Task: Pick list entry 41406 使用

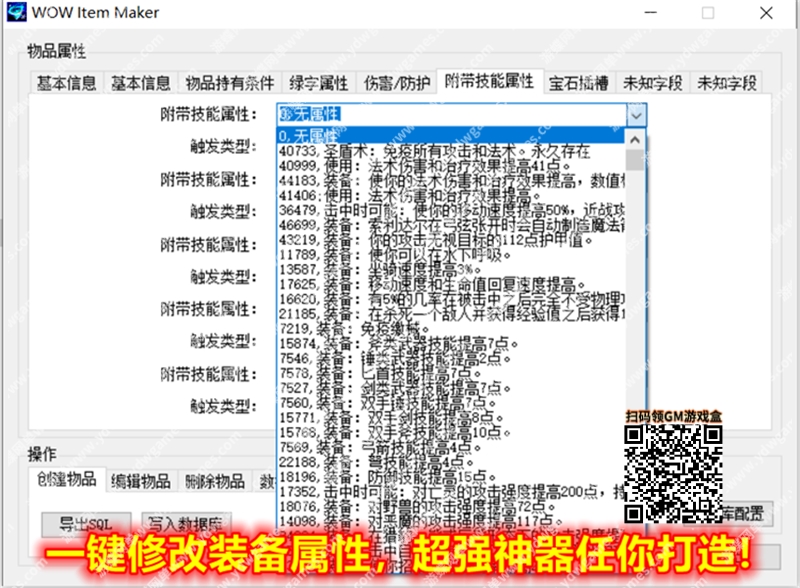Action: [451, 195]
